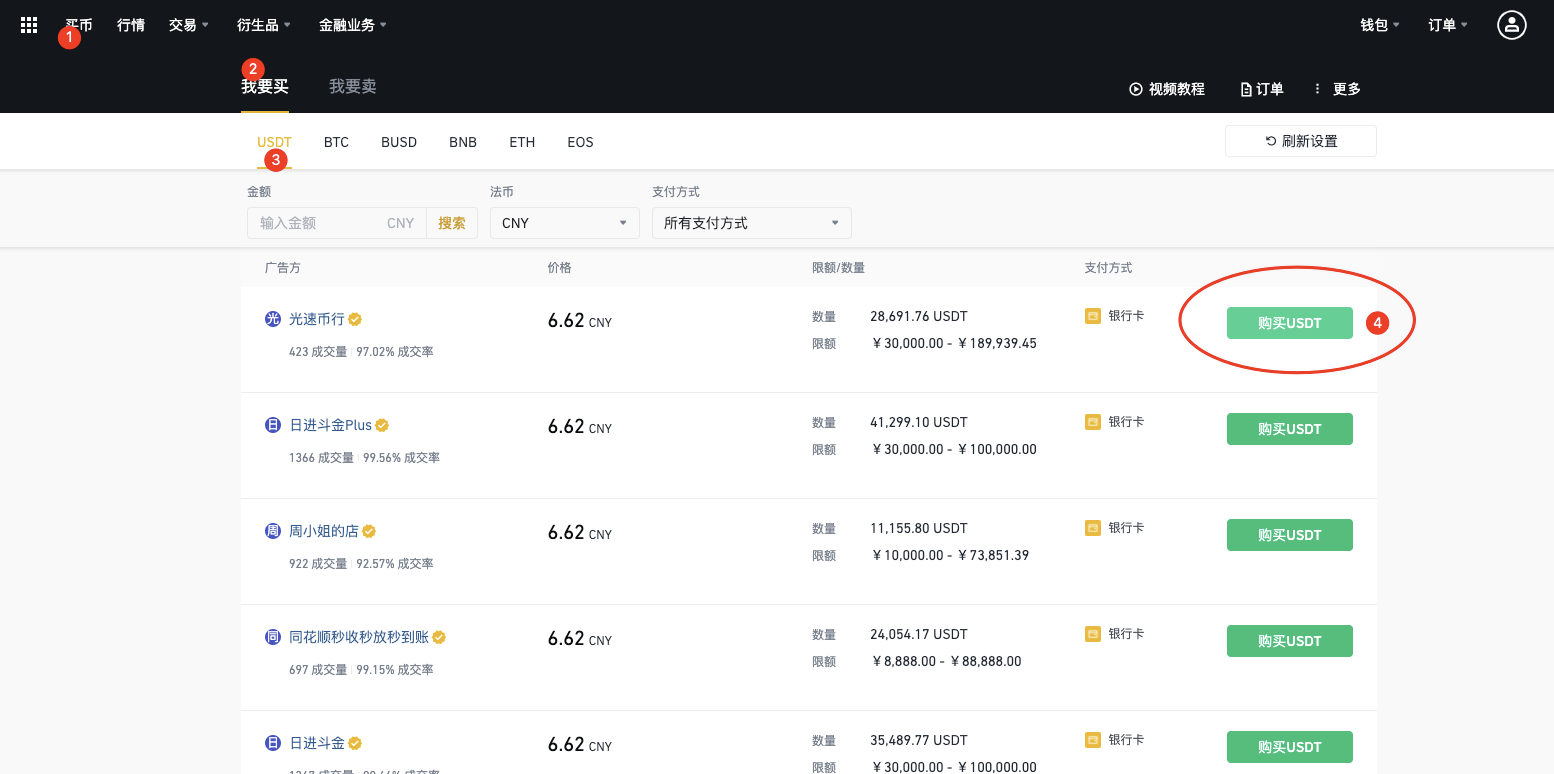Click the 28,691.76 USDT quantity
1554x774 pixels.
pyautogui.click(x=919, y=316)
